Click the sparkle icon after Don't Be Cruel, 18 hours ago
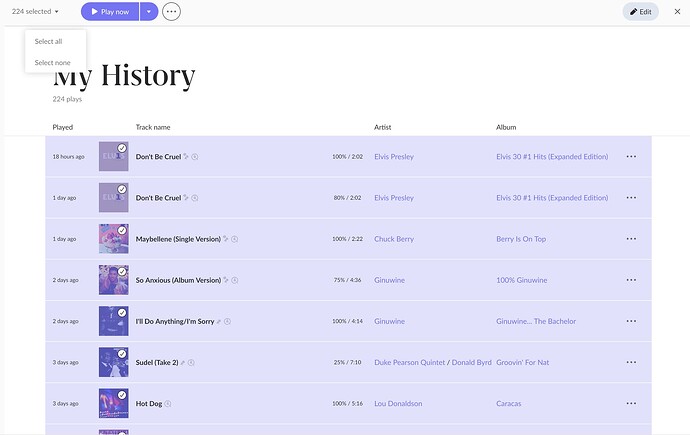This screenshot has height=435, width=690. tap(186, 157)
